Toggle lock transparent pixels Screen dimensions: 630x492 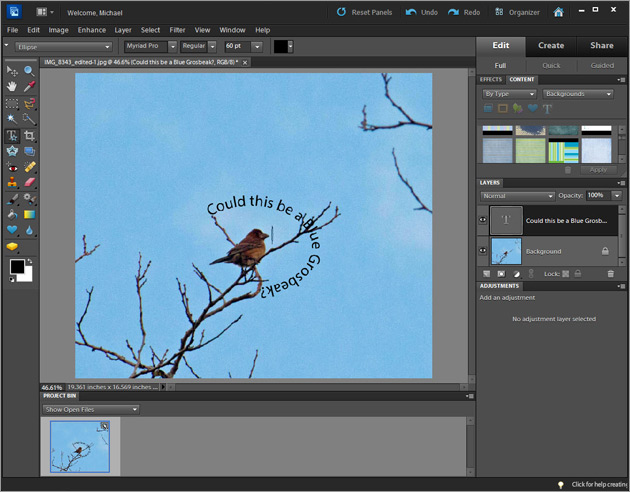click(x=565, y=274)
